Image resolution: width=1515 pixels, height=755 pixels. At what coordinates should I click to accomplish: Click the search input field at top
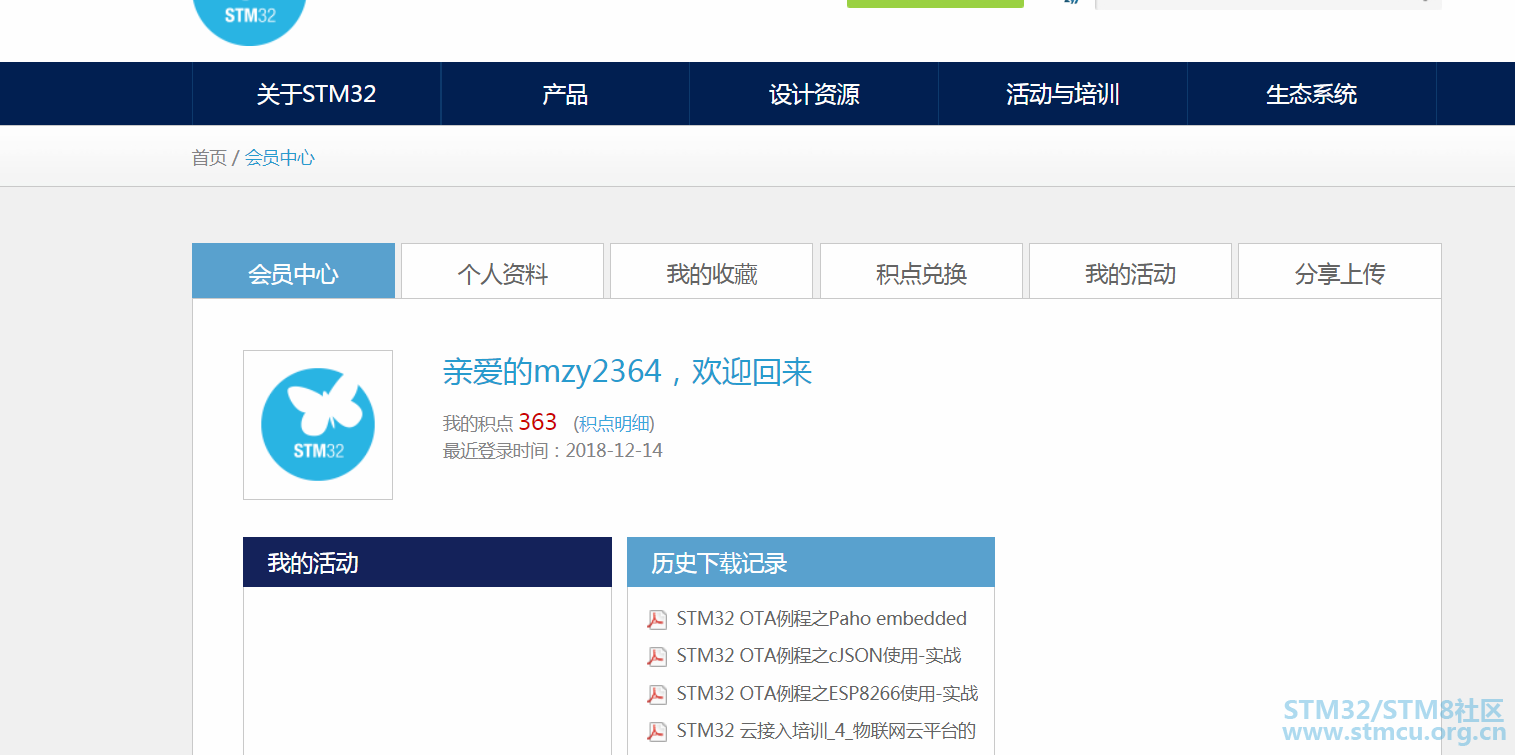click(x=1268, y=4)
